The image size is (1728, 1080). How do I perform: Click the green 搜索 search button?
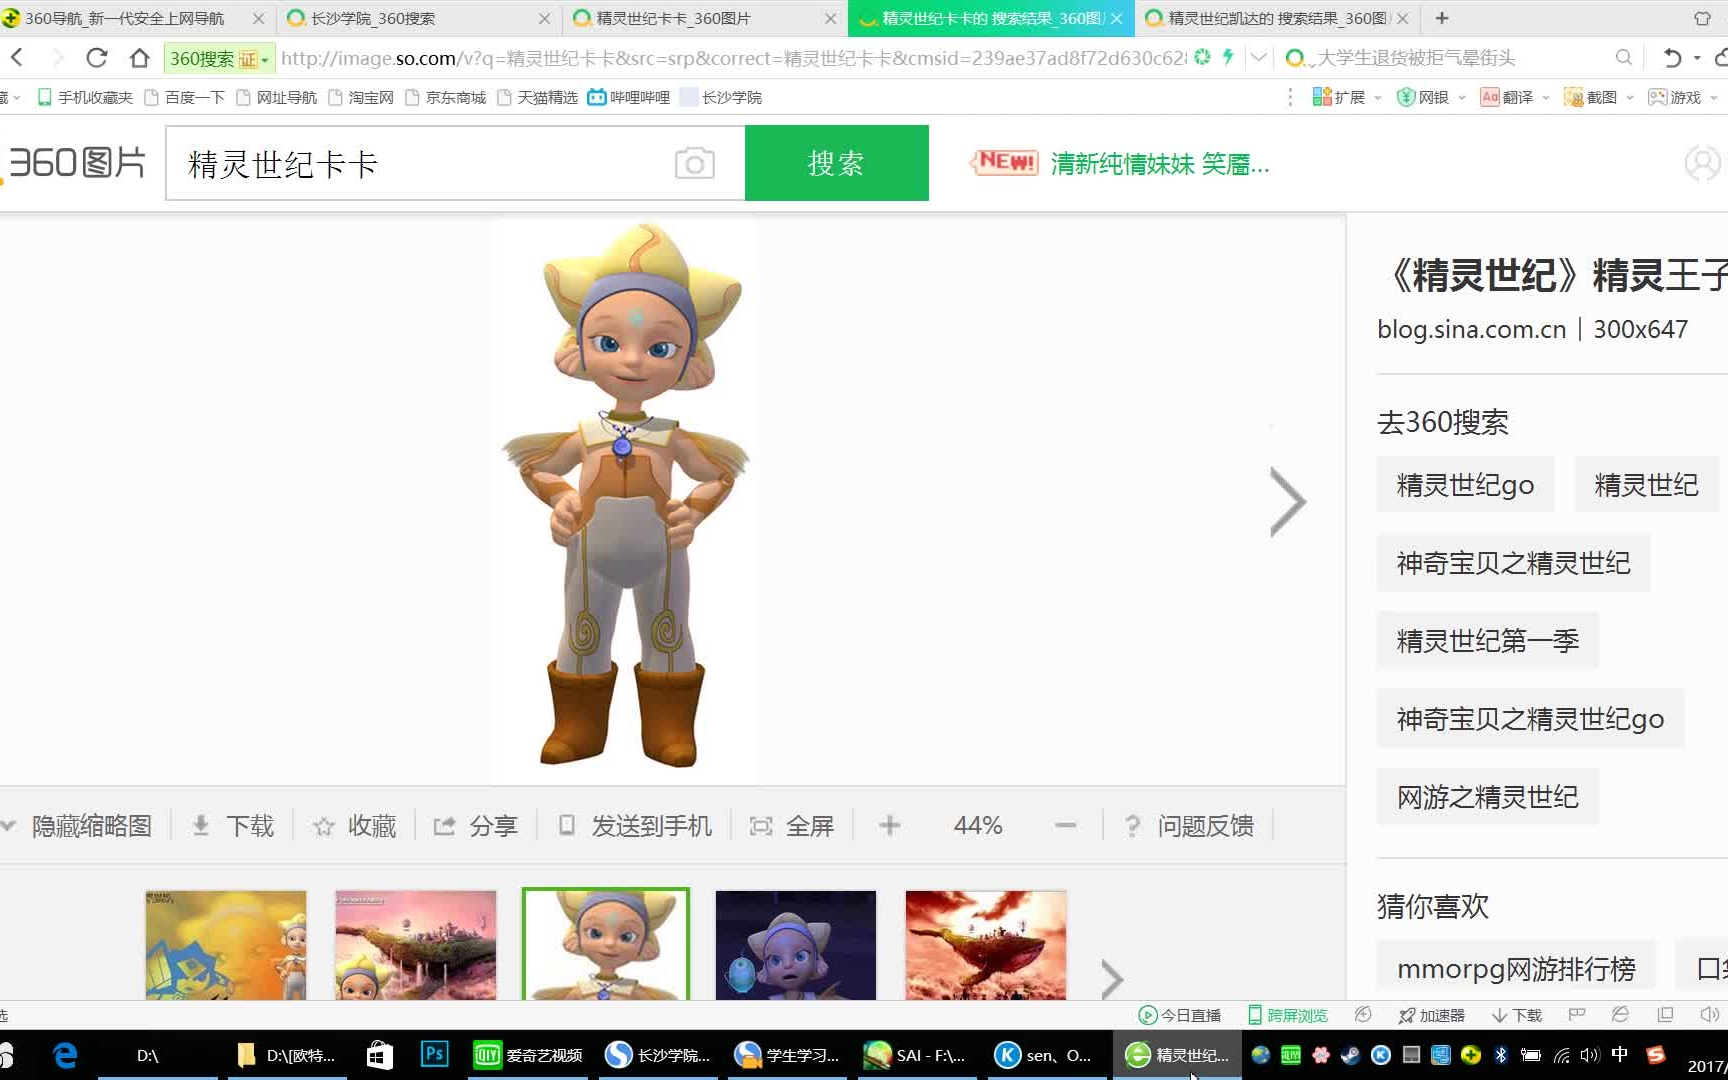tap(836, 163)
